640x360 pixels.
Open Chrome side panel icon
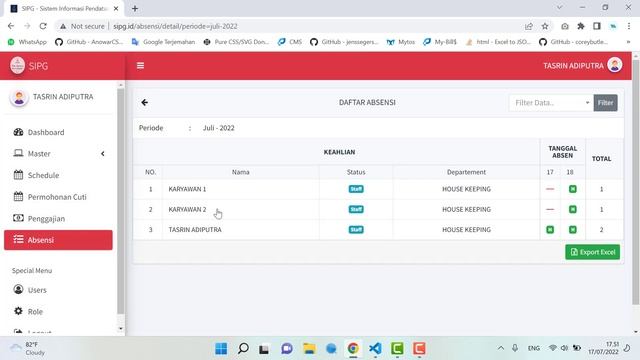pyautogui.click(x=597, y=26)
